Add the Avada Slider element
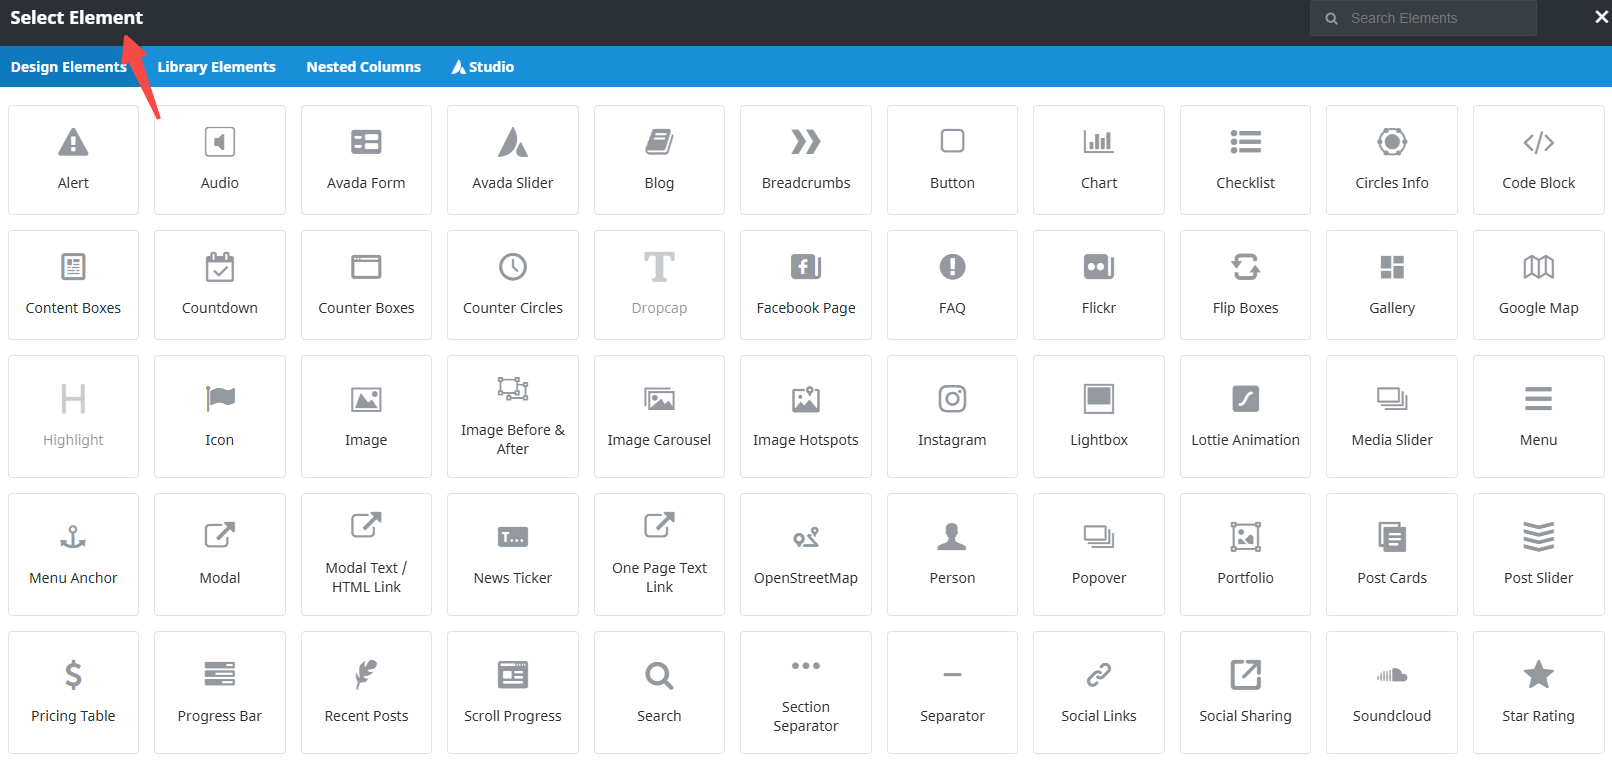Viewport: 1612px width, 763px height. (x=512, y=160)
